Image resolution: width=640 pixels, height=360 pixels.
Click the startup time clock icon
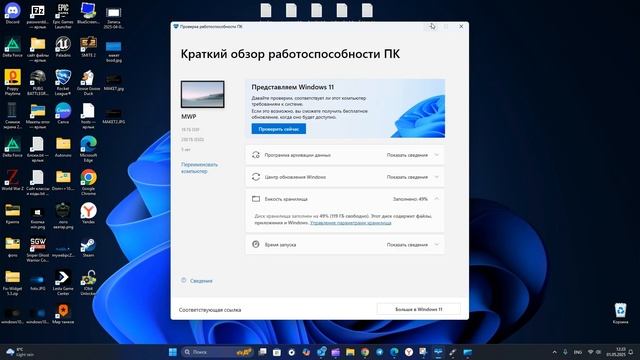(x=256, y=244)
